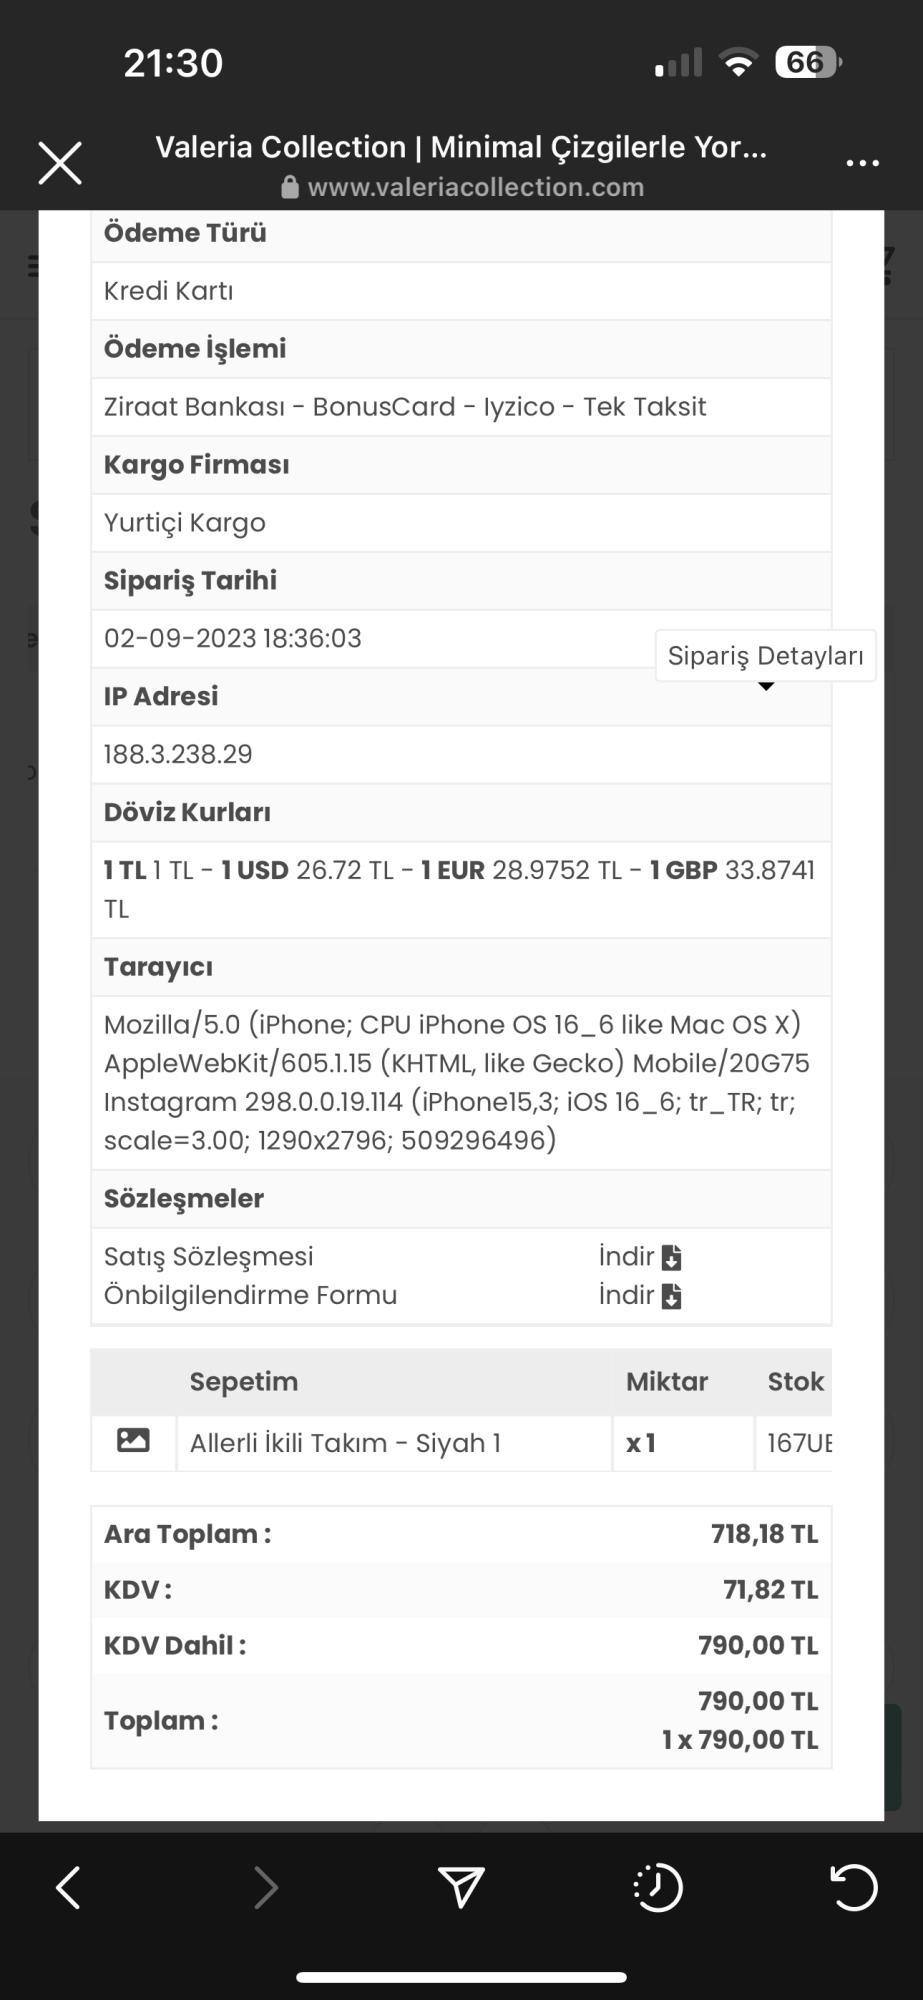Tap the Valeria Collection page title
Image resolution: width=923 pixels, height=2000 pixels.
click(461, 147)
